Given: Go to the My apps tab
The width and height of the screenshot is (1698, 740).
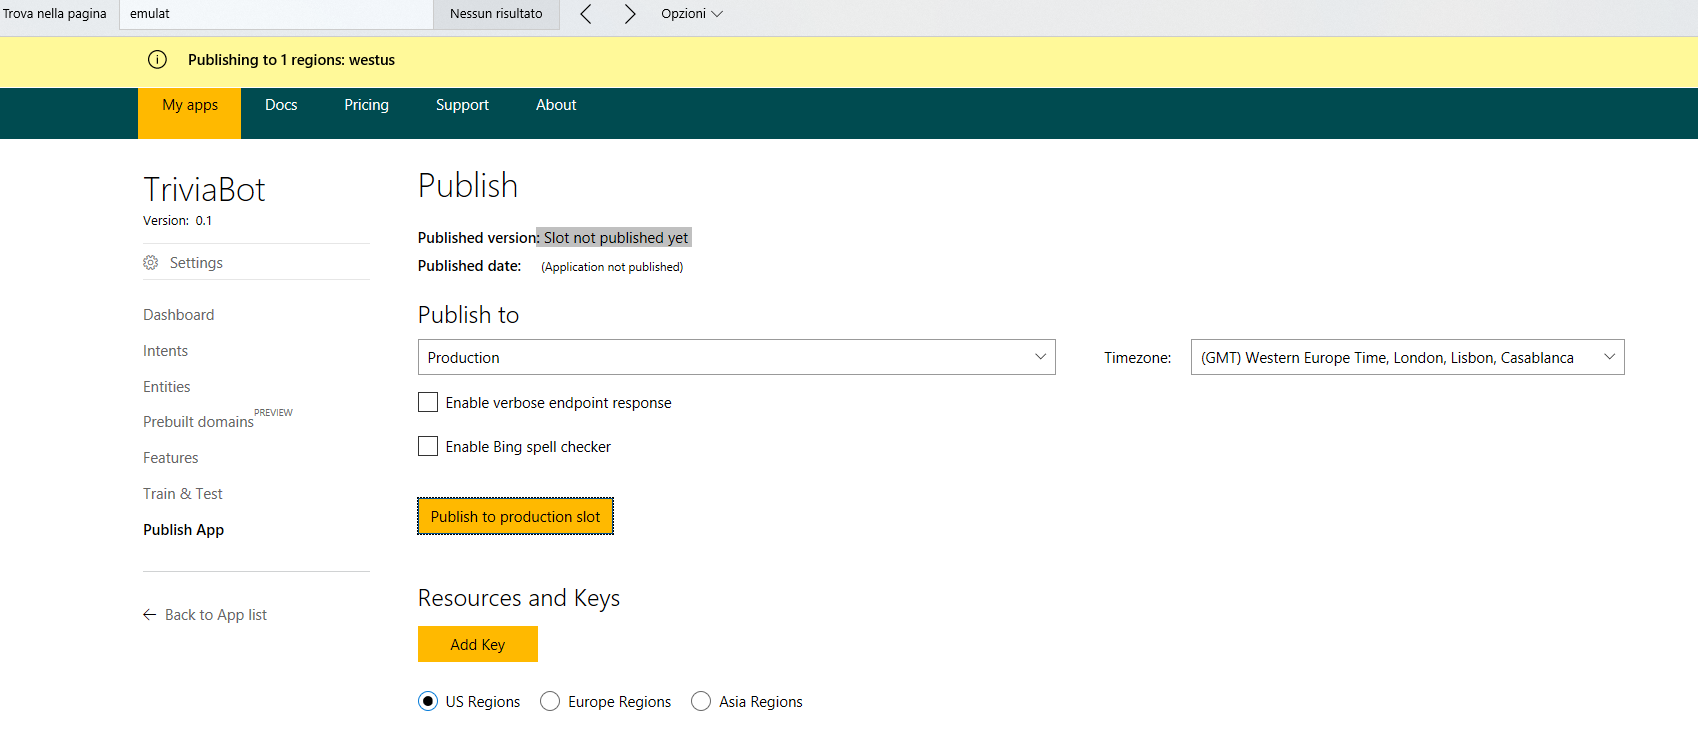Looking at the screenshot, I should (x=190, y=105).
